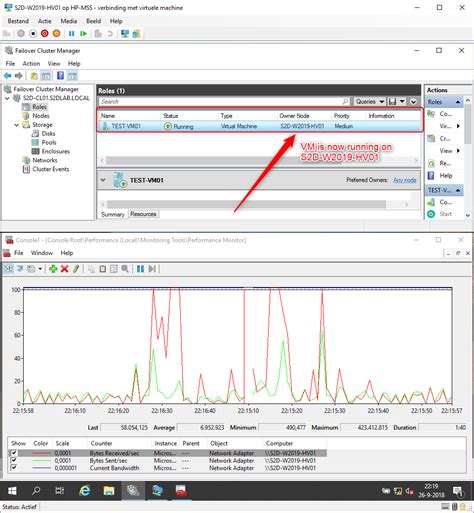This screenshot has width=474, height=513.
Task: Select Disks under Storage
Action: (x=48, y=134)
